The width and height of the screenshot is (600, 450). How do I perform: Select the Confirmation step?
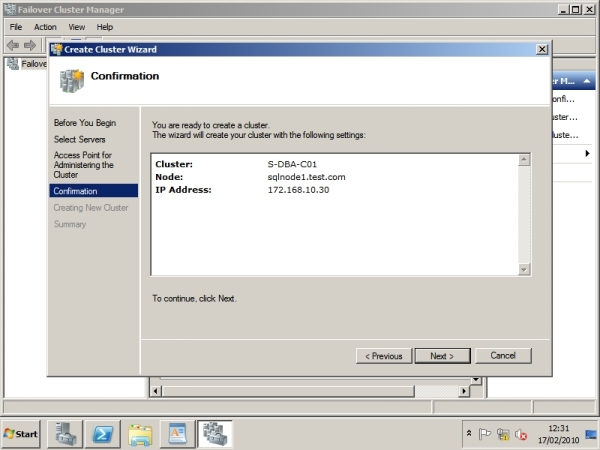[93, 191]
